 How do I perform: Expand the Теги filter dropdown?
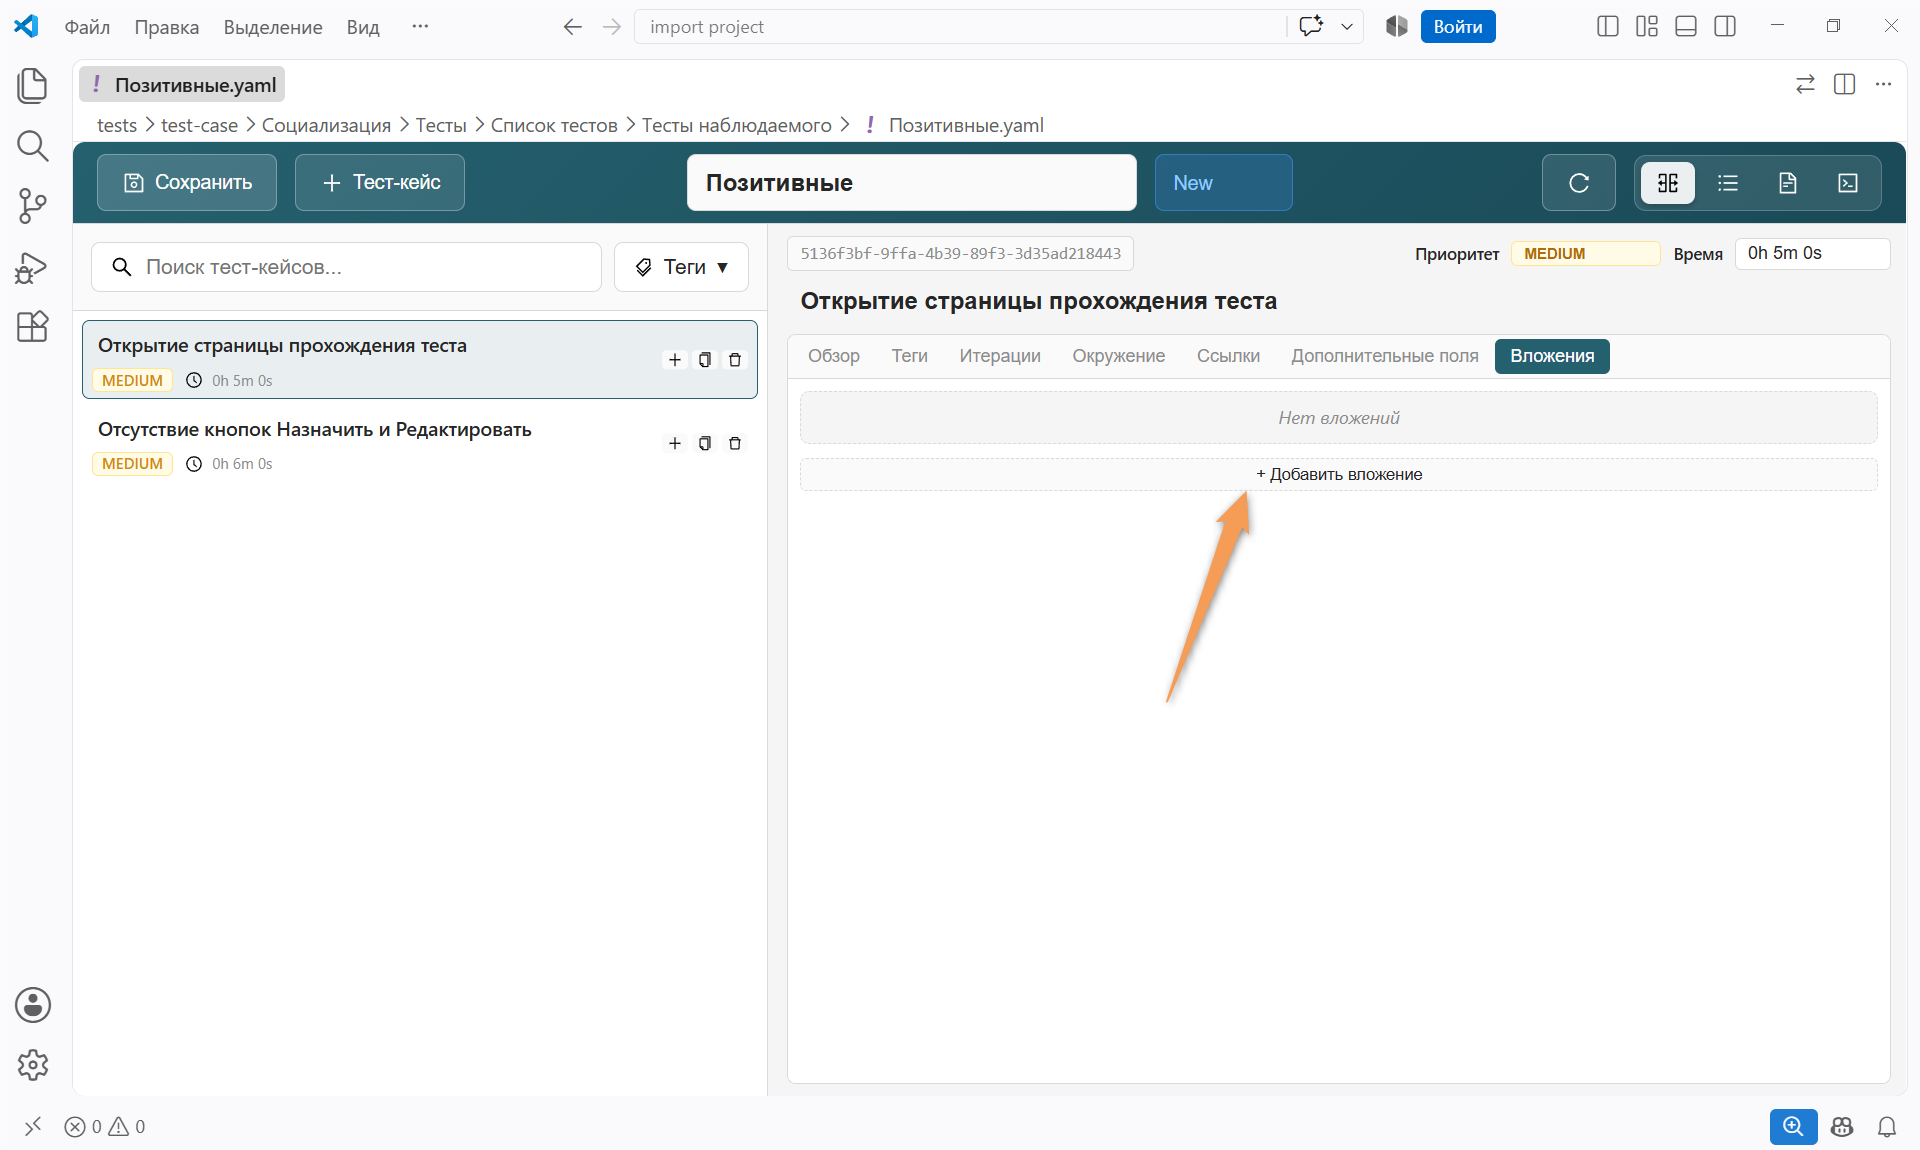[x=681, y=267]
